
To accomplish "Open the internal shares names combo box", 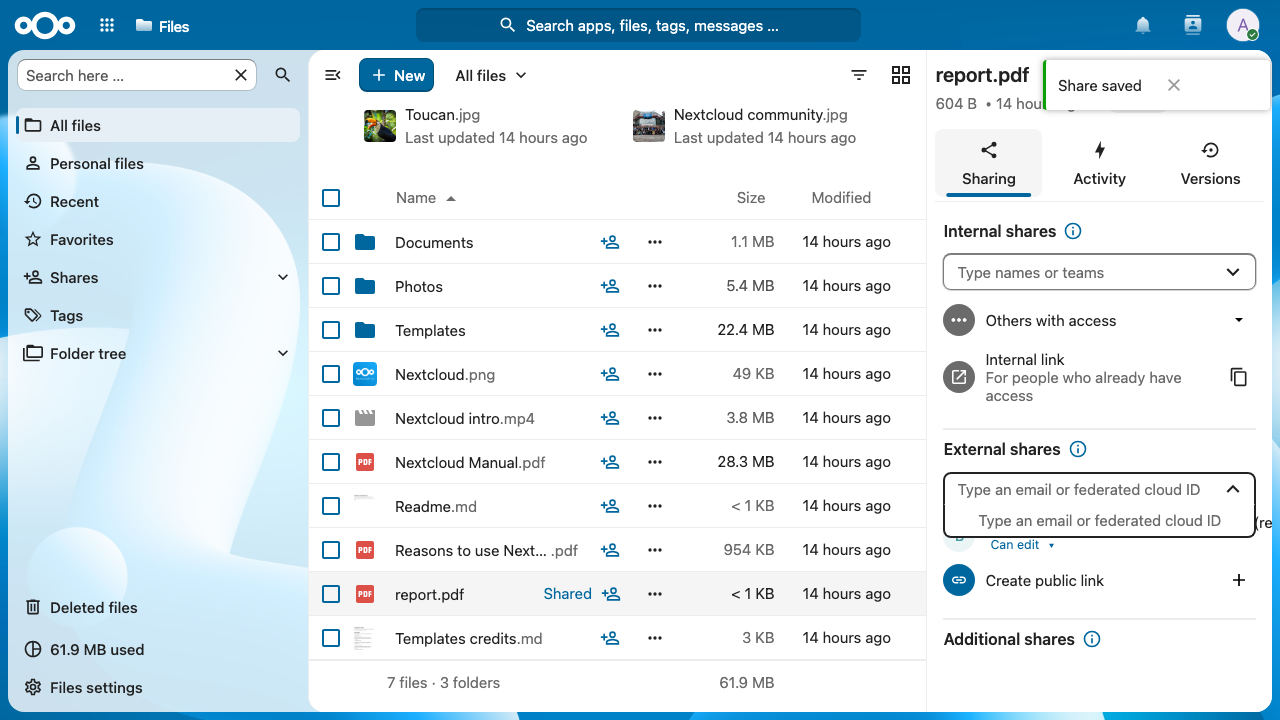I will [x=1099, y=272].
